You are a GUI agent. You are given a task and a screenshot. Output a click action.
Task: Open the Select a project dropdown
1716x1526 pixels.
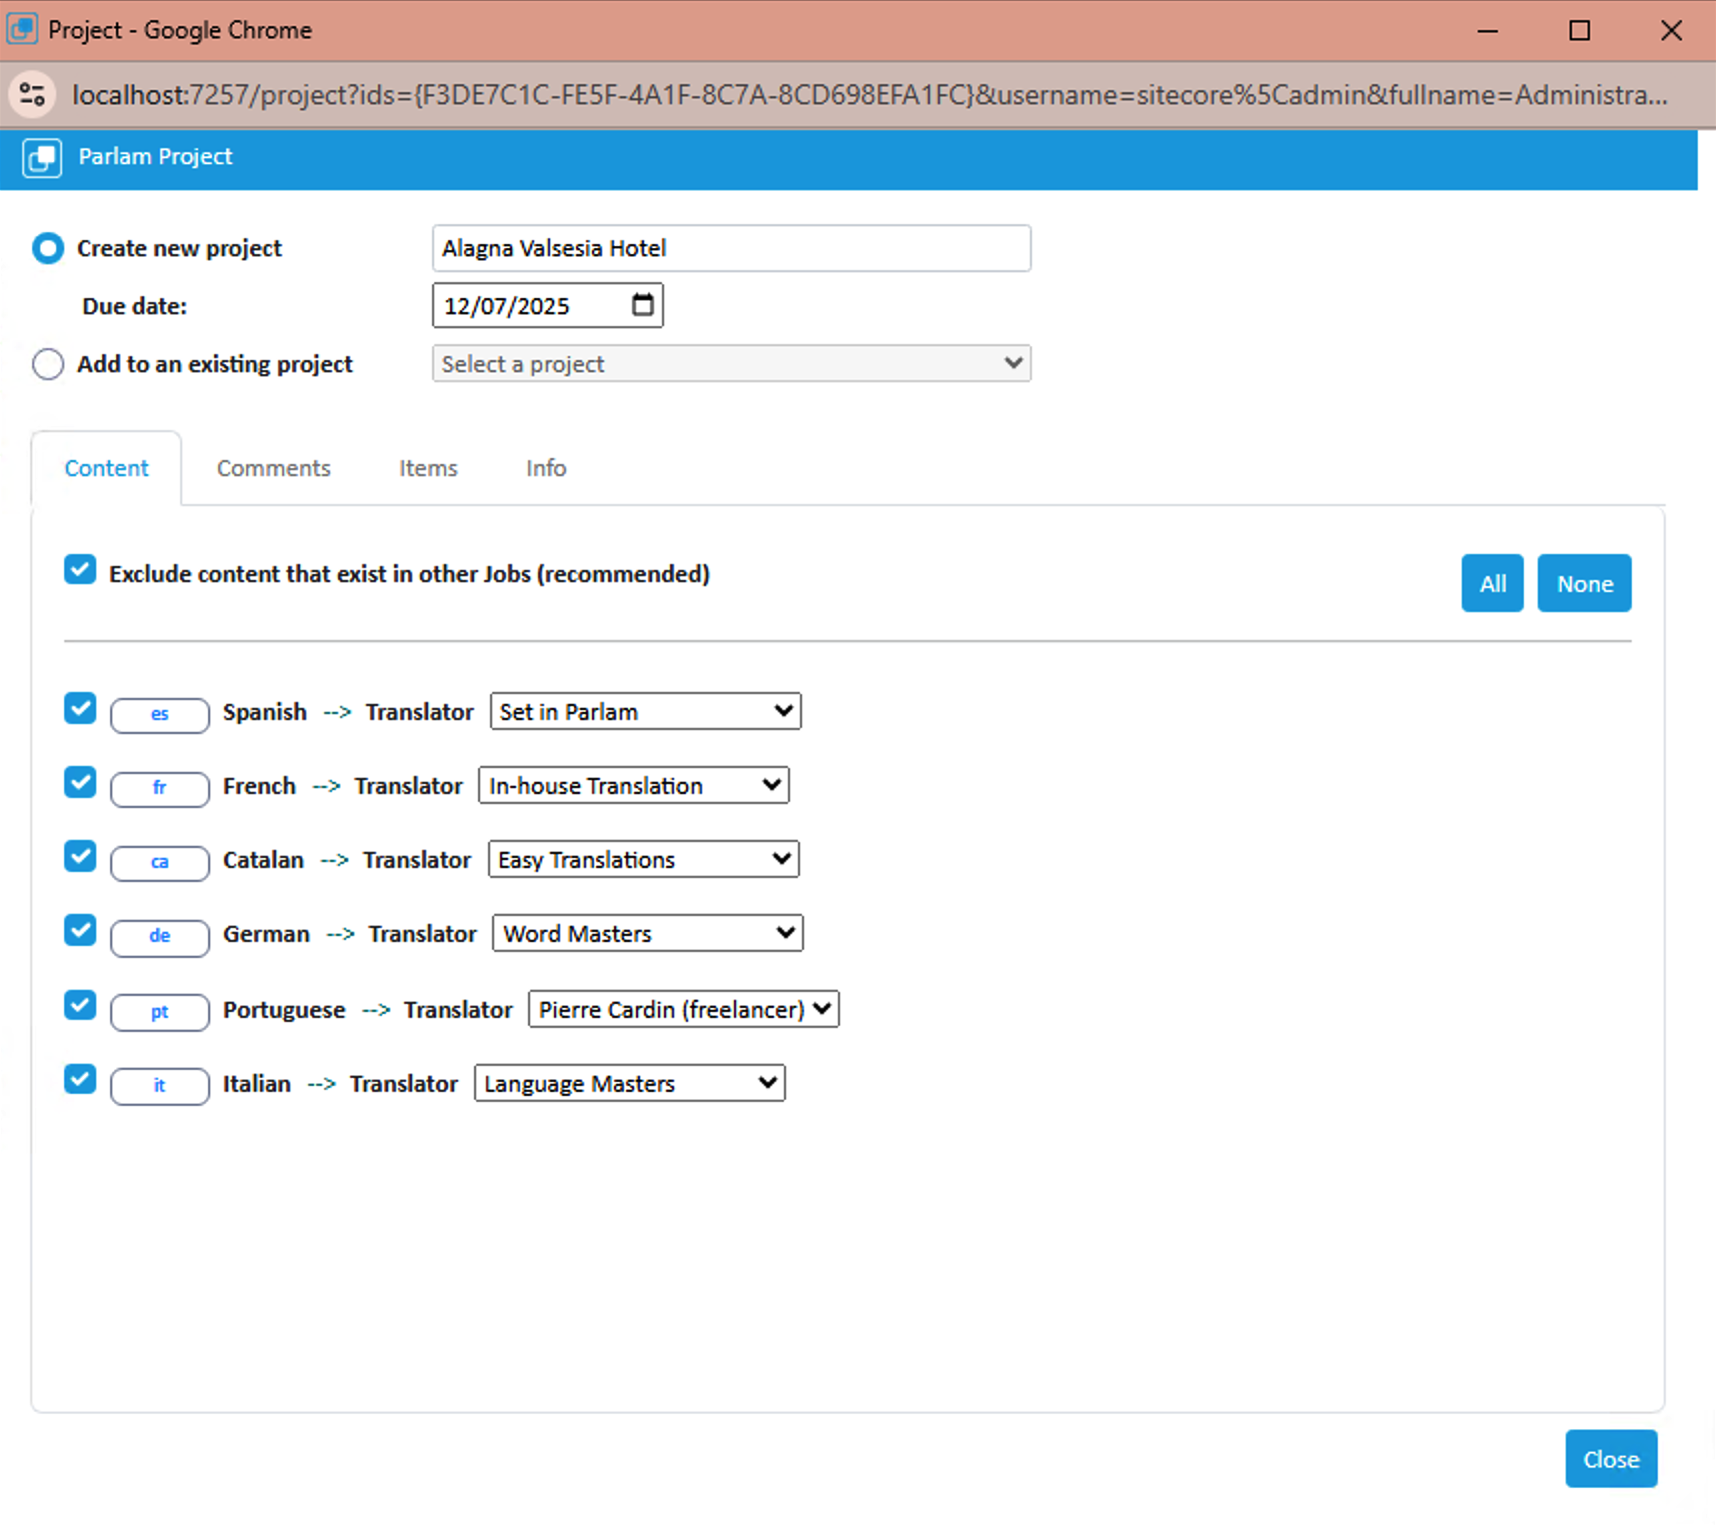click(x=731, y=363)
